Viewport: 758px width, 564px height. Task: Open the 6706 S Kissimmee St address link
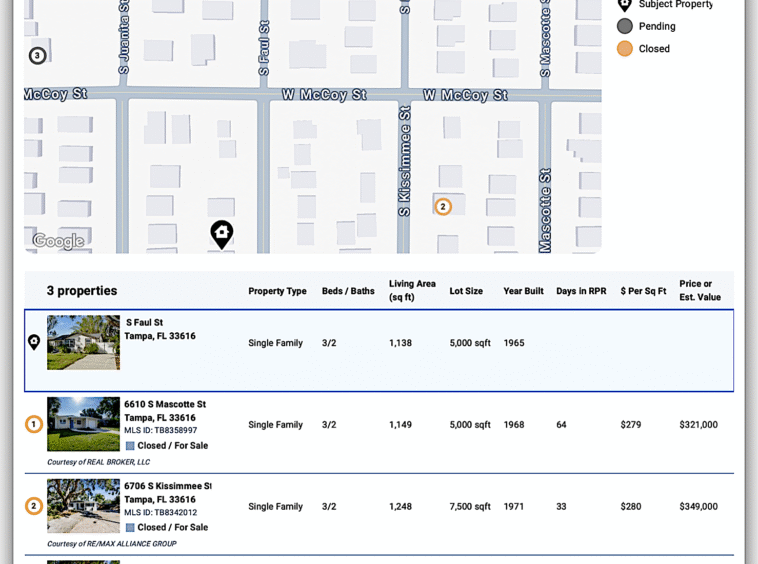(167, 486)
